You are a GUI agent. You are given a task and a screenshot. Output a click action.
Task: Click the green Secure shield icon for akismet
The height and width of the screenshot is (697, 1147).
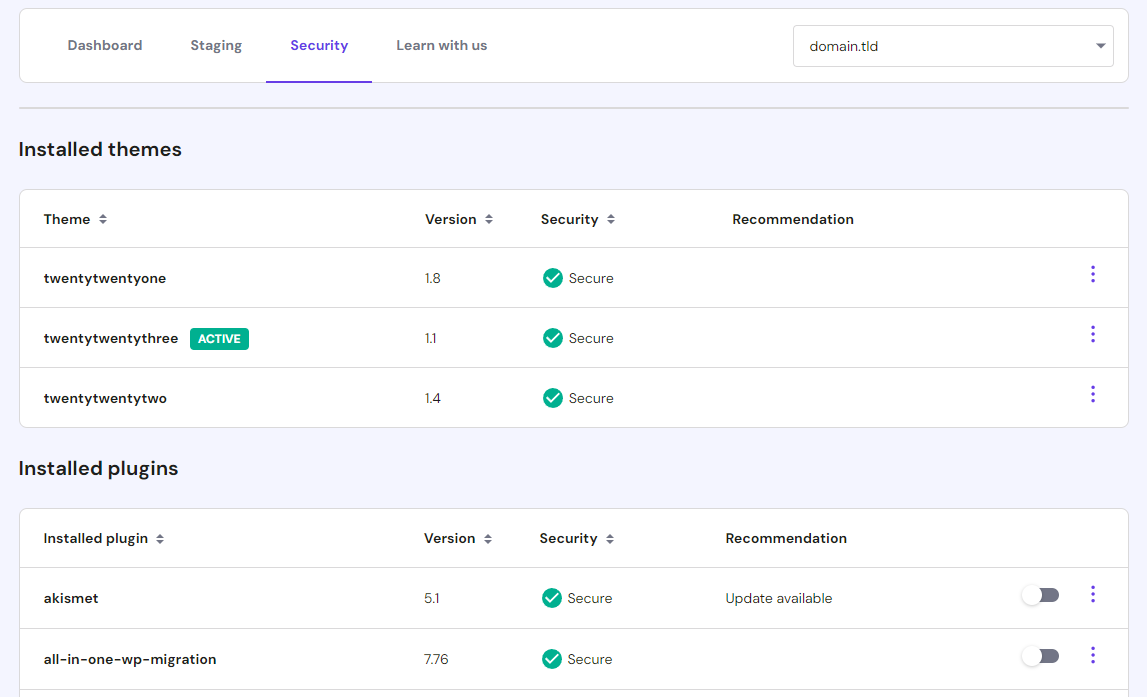552,598
